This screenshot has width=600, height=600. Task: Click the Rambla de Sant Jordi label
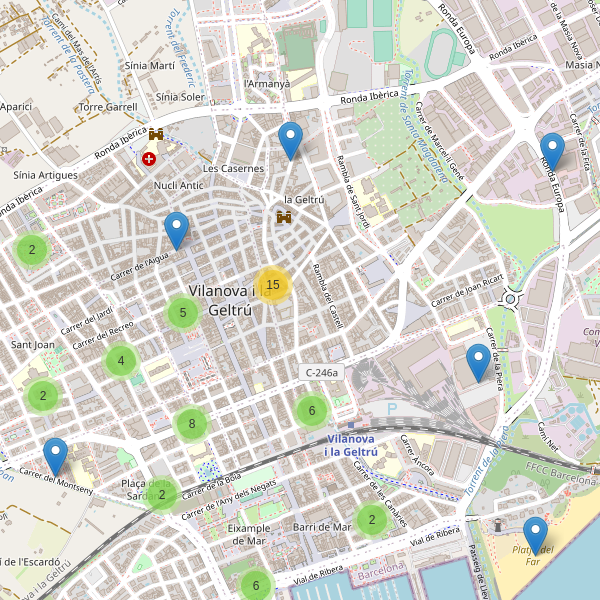353,192
